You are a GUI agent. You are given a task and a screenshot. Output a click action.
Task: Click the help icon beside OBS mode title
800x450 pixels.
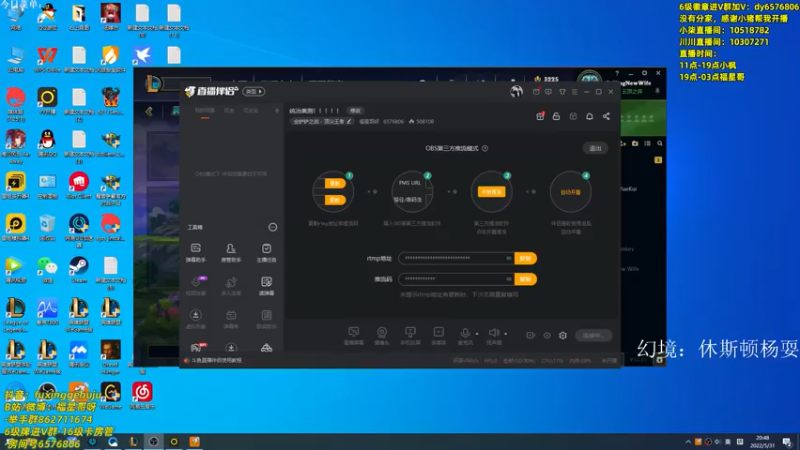(485, 148)
